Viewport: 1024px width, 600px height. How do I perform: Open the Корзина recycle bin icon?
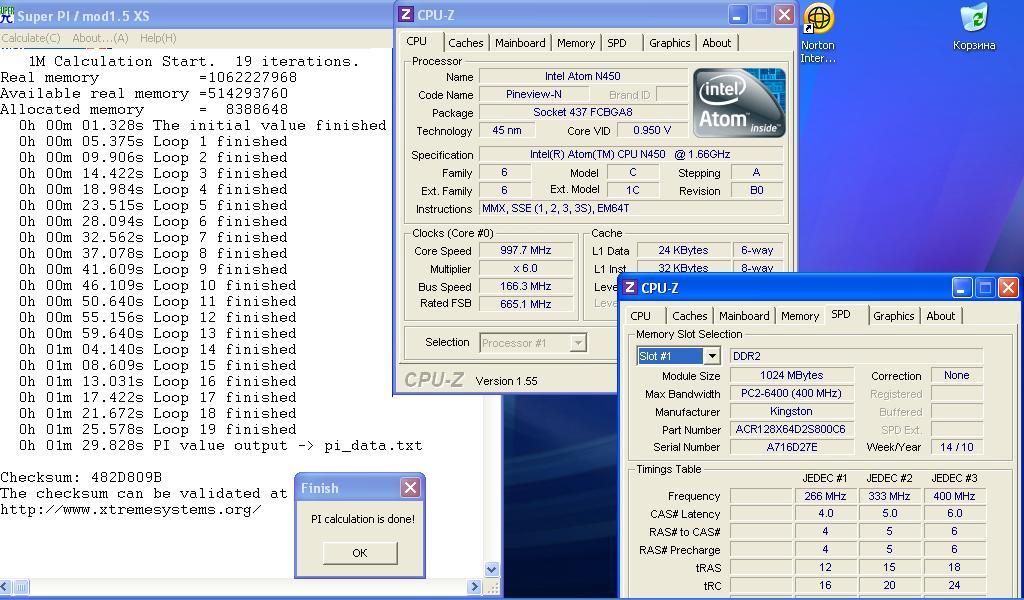pyautogui.click(x=974, y=28)
